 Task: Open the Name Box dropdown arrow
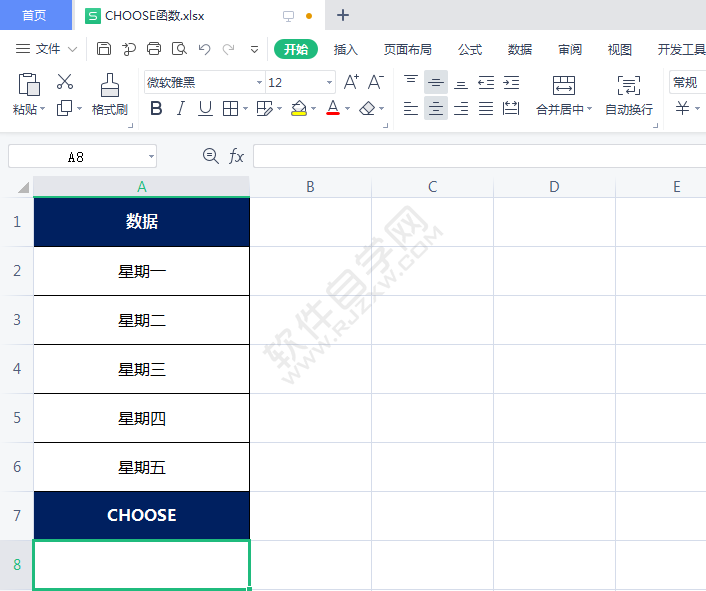(151, 157)
